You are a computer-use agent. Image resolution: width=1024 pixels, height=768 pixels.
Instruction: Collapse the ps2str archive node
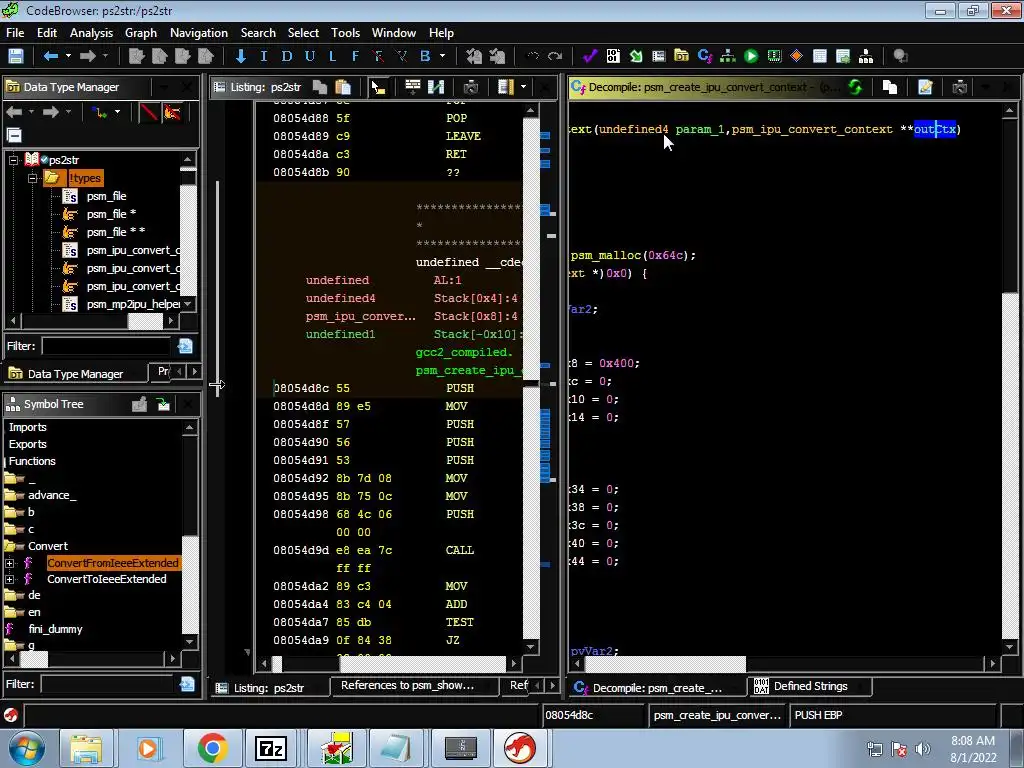[x=13, y=159]
